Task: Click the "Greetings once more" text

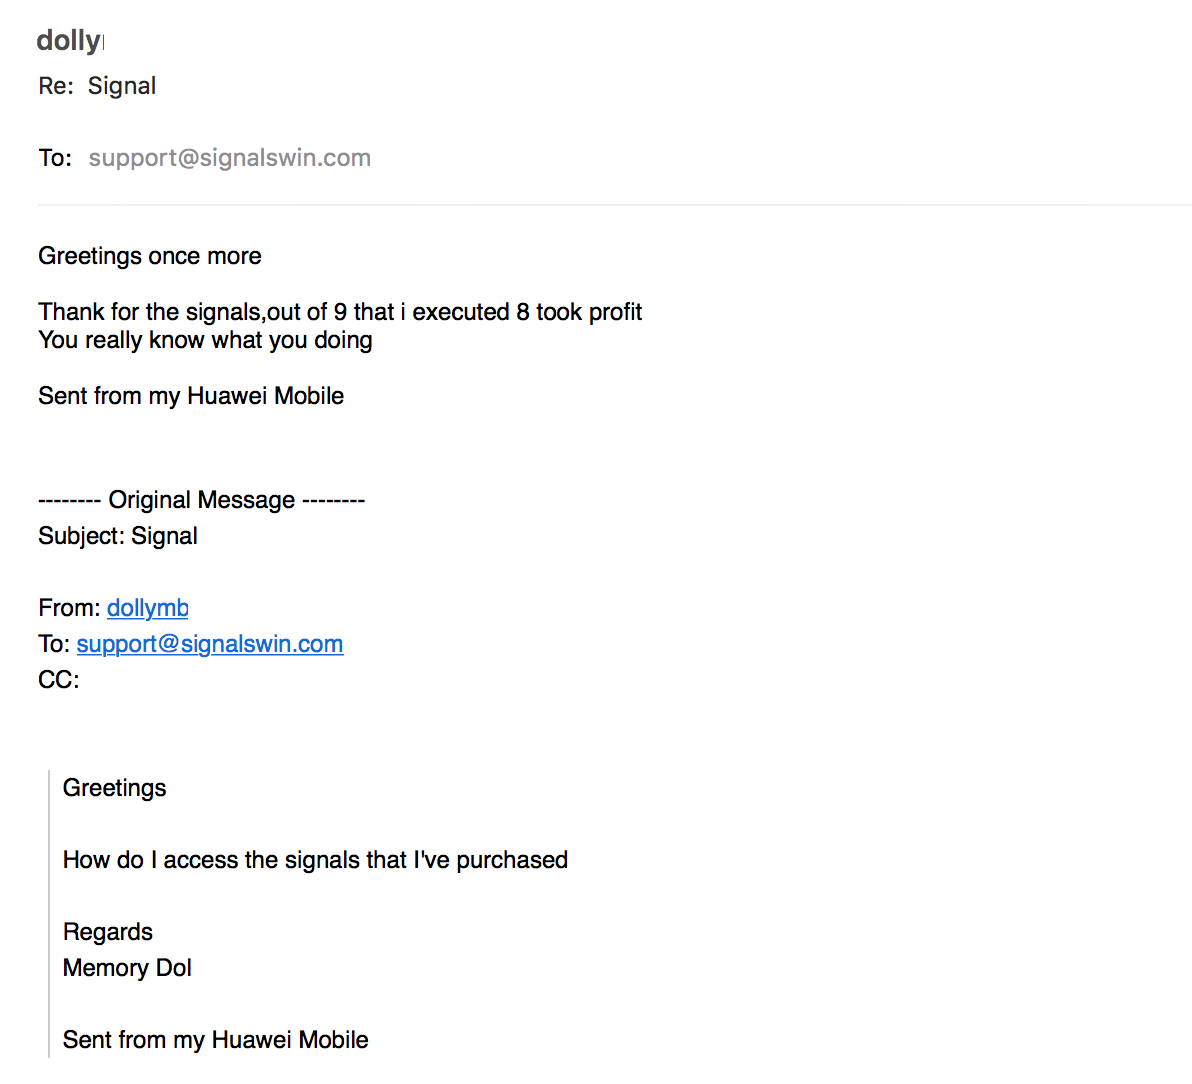Action: pos(150,256)
